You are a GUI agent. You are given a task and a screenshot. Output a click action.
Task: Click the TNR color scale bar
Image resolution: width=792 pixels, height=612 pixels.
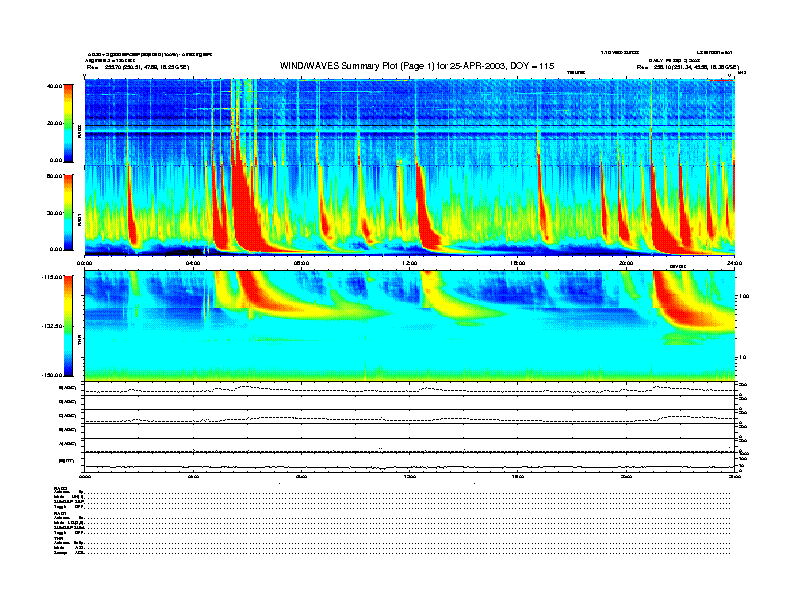[x=68, y=326]
